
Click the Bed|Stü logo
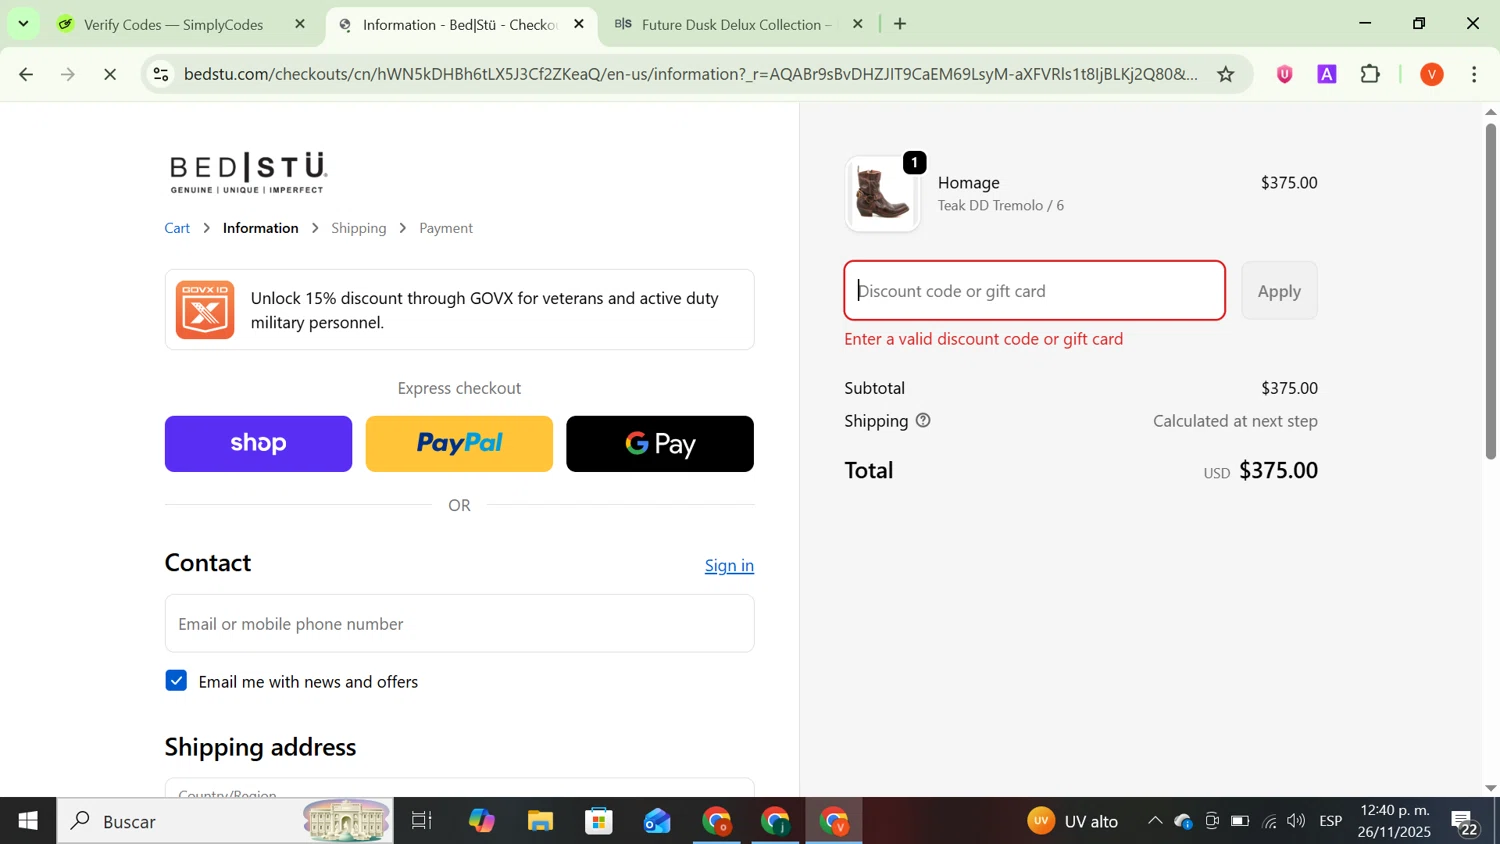(x=248, y=172)
